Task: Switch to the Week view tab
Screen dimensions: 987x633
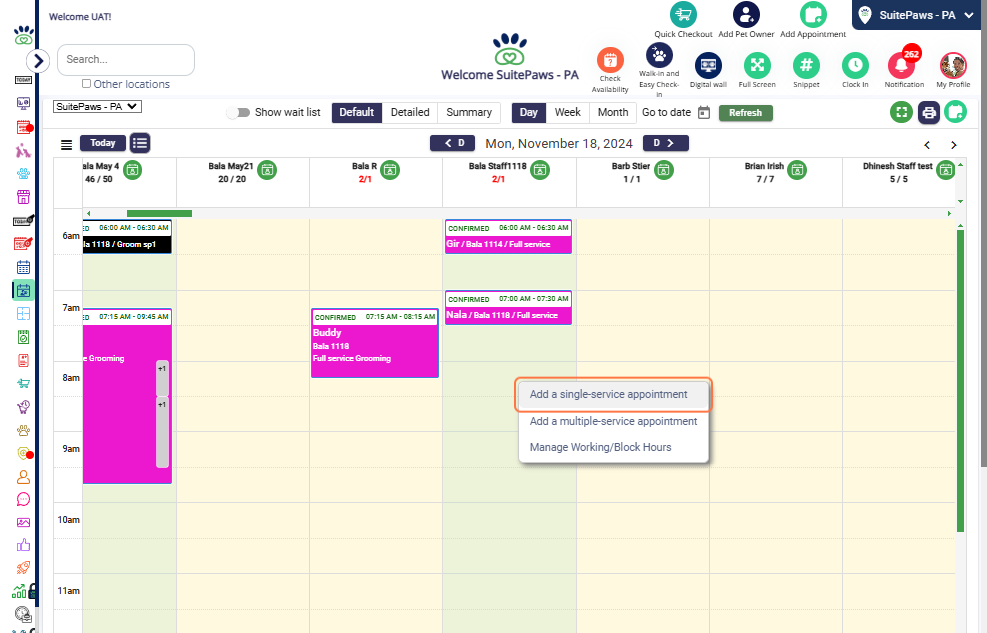Action: click(x=568, y=113)
